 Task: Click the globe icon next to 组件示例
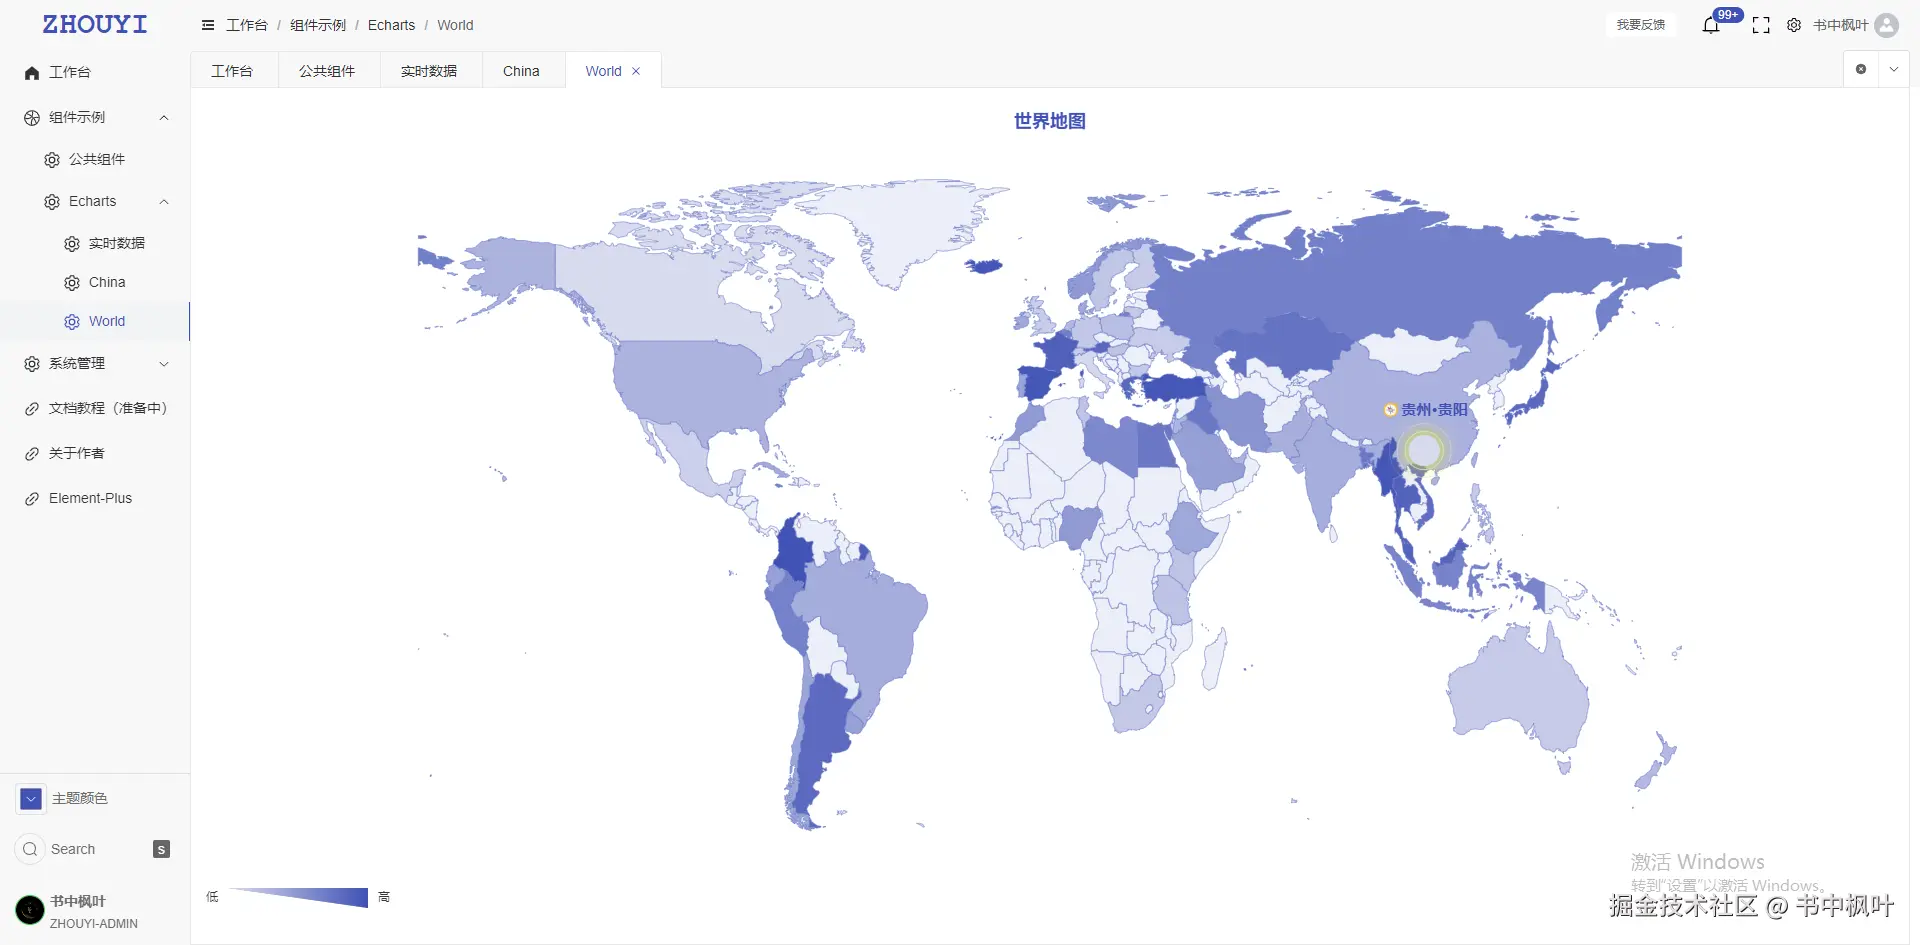click(x=32, y=118)
